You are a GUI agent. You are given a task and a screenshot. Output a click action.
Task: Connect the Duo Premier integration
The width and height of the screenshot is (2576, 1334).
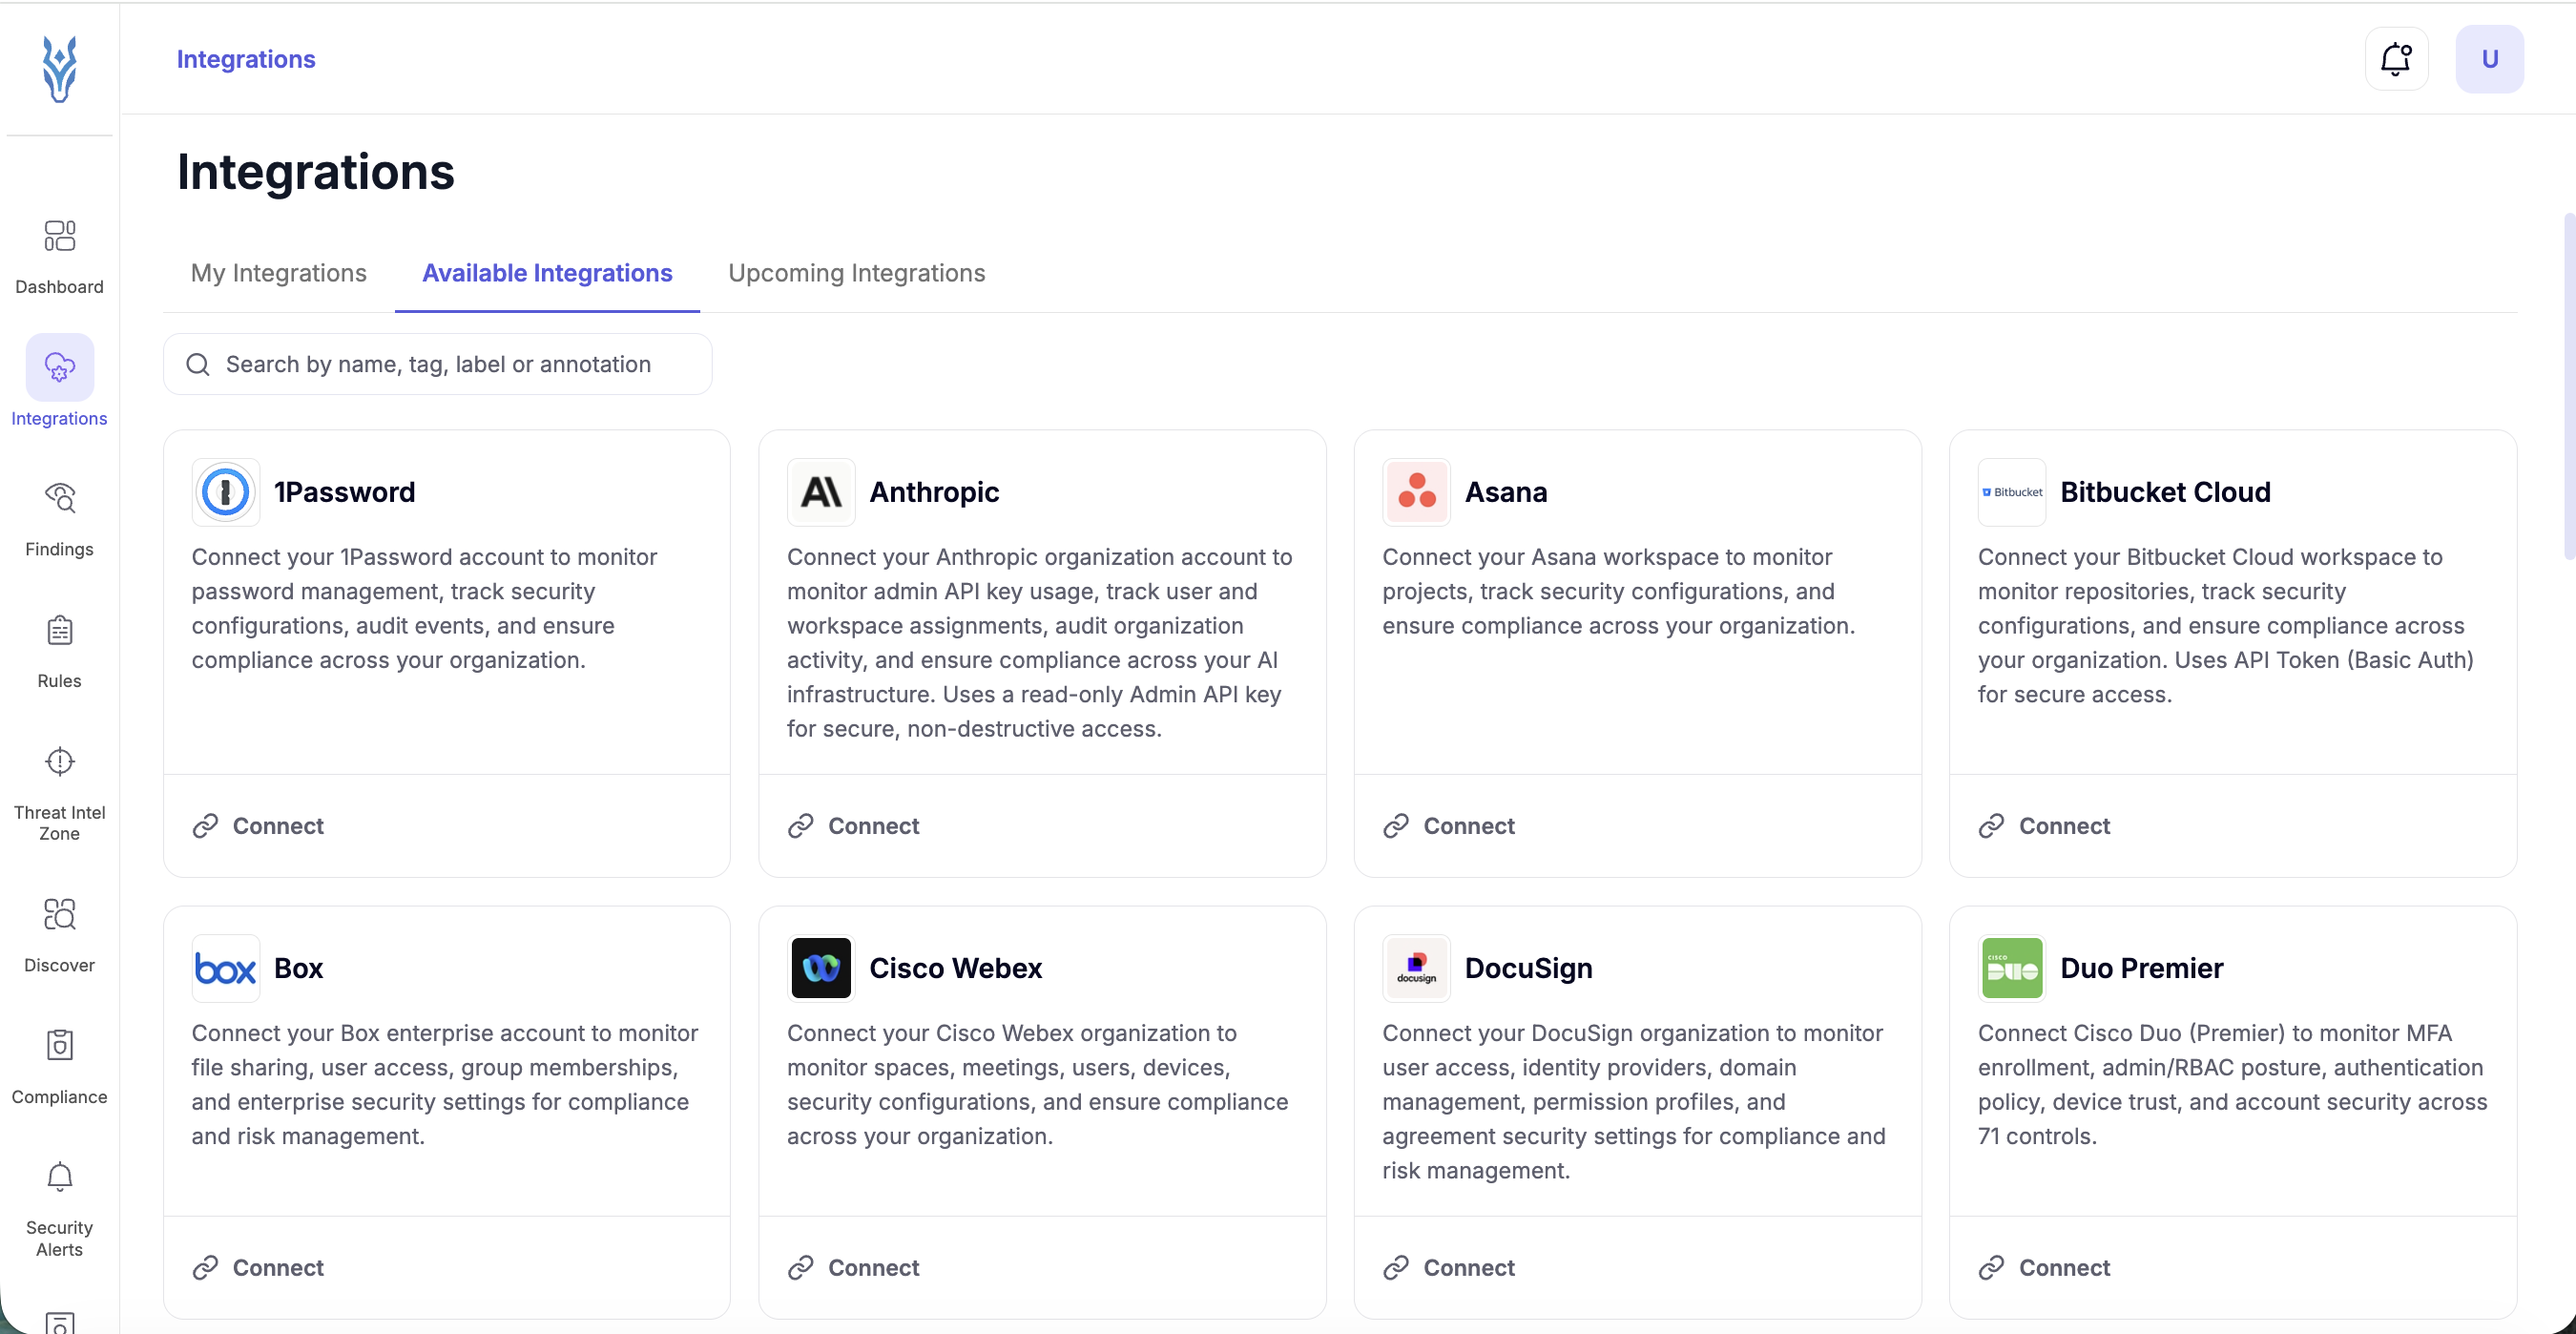tap(2044, 1268)
